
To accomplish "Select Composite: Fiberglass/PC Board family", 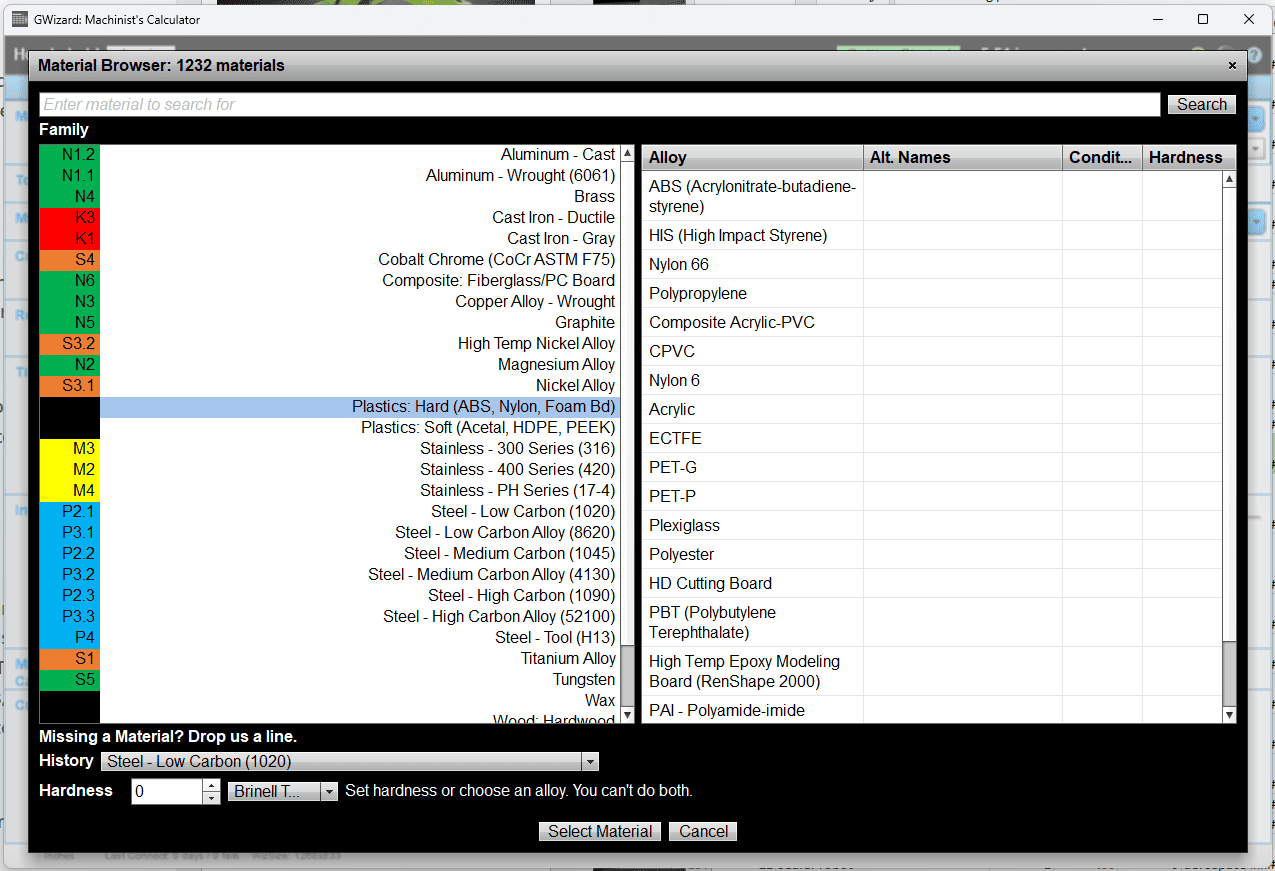I will point(330,281).
